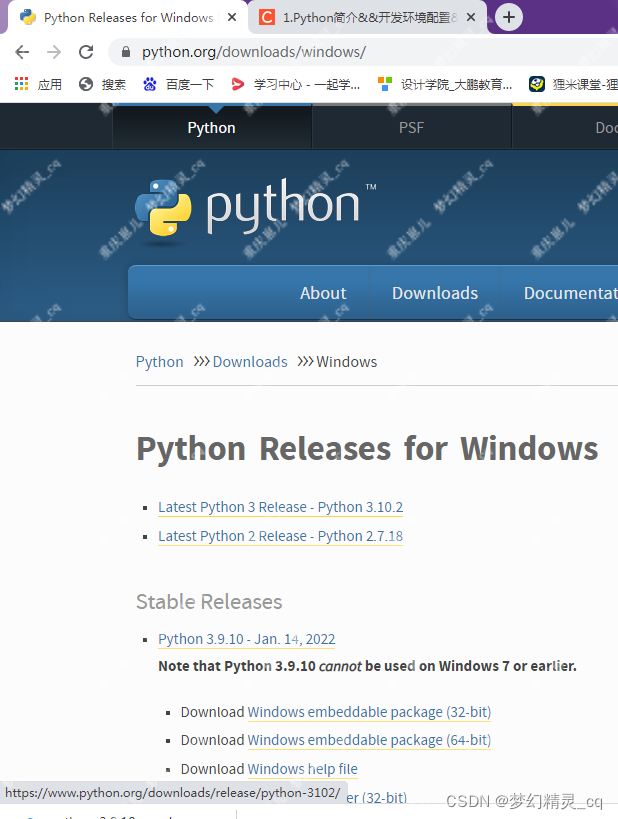Open Latest Python 3 Release - Python 3.10.2
Screen dimensions: 618x819
click(281, 507)
